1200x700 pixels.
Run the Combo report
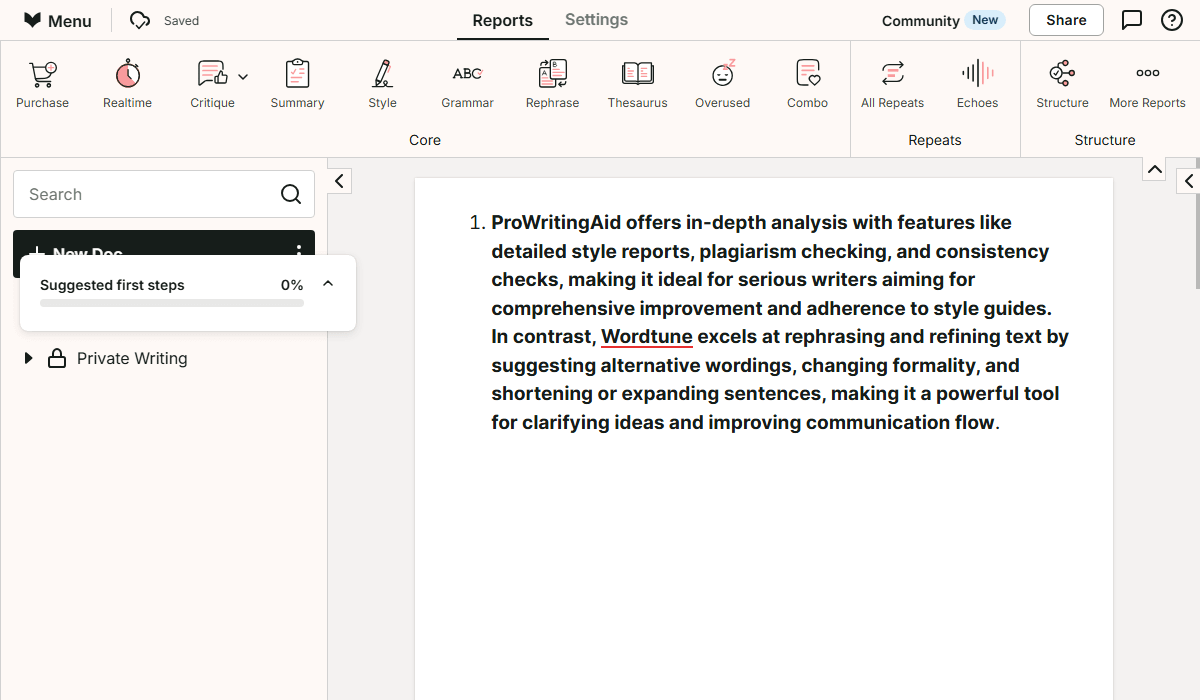pyautogui.click(x=807, y=84)
